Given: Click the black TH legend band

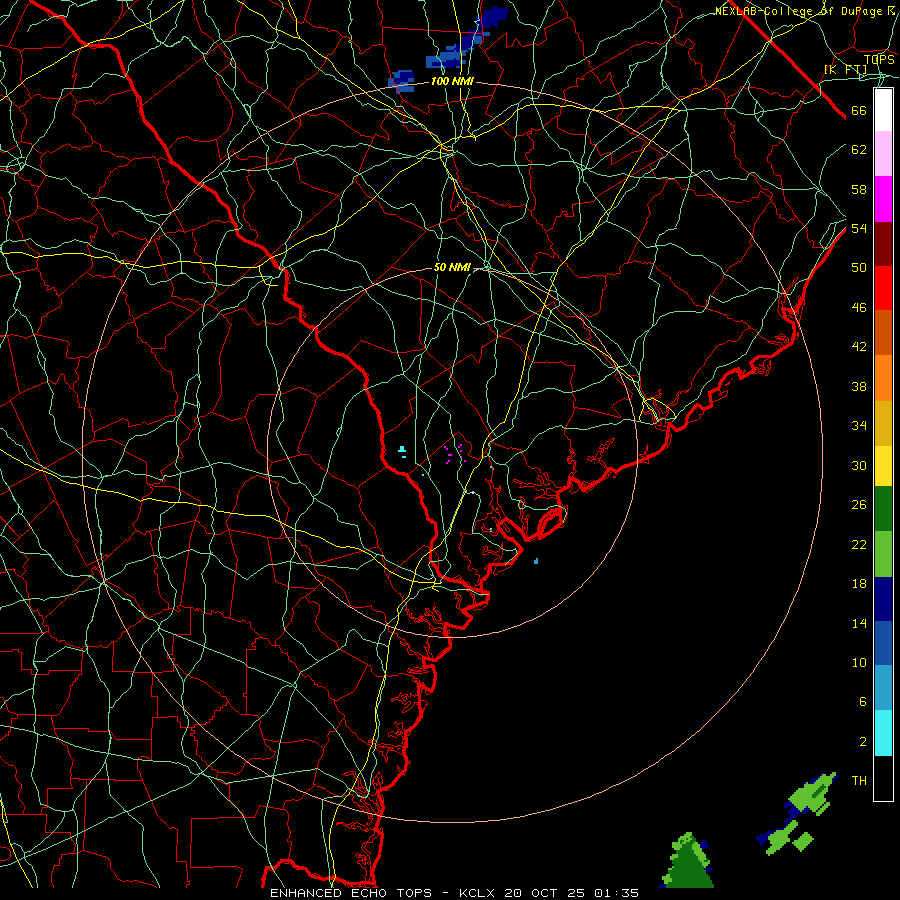Looking at the screenshot, I should pyautogui.click(x=883, y=778).
